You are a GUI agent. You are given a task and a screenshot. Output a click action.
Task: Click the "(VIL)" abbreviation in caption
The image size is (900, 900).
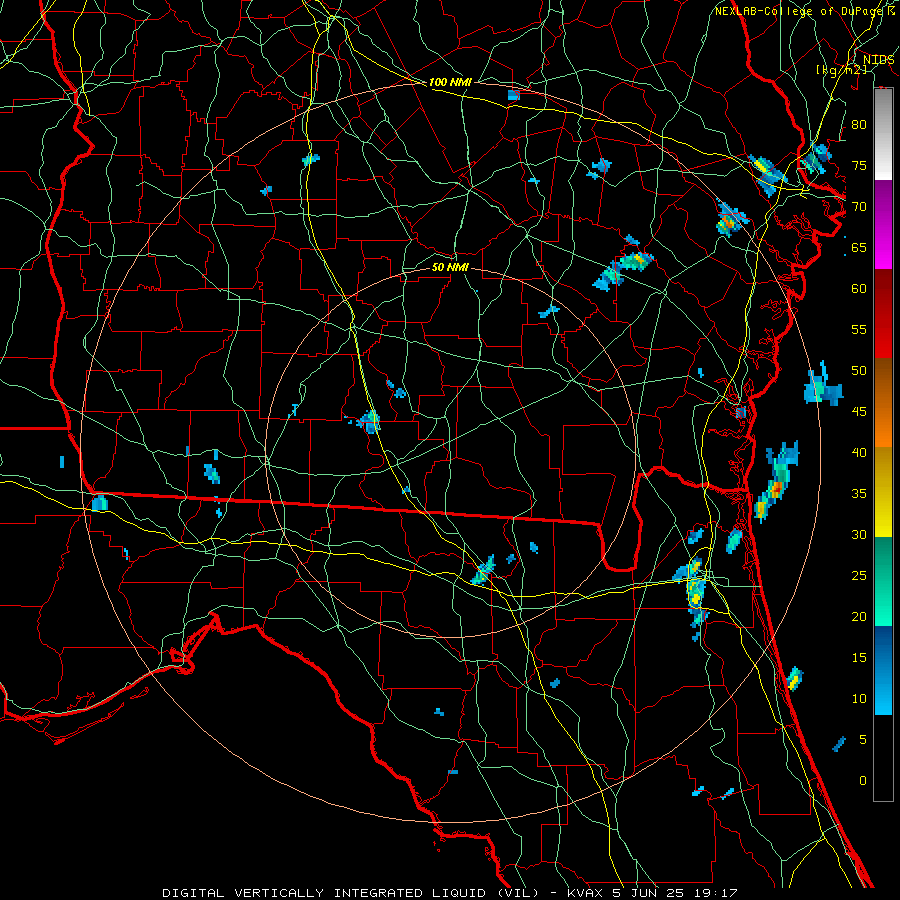point(516,893)
